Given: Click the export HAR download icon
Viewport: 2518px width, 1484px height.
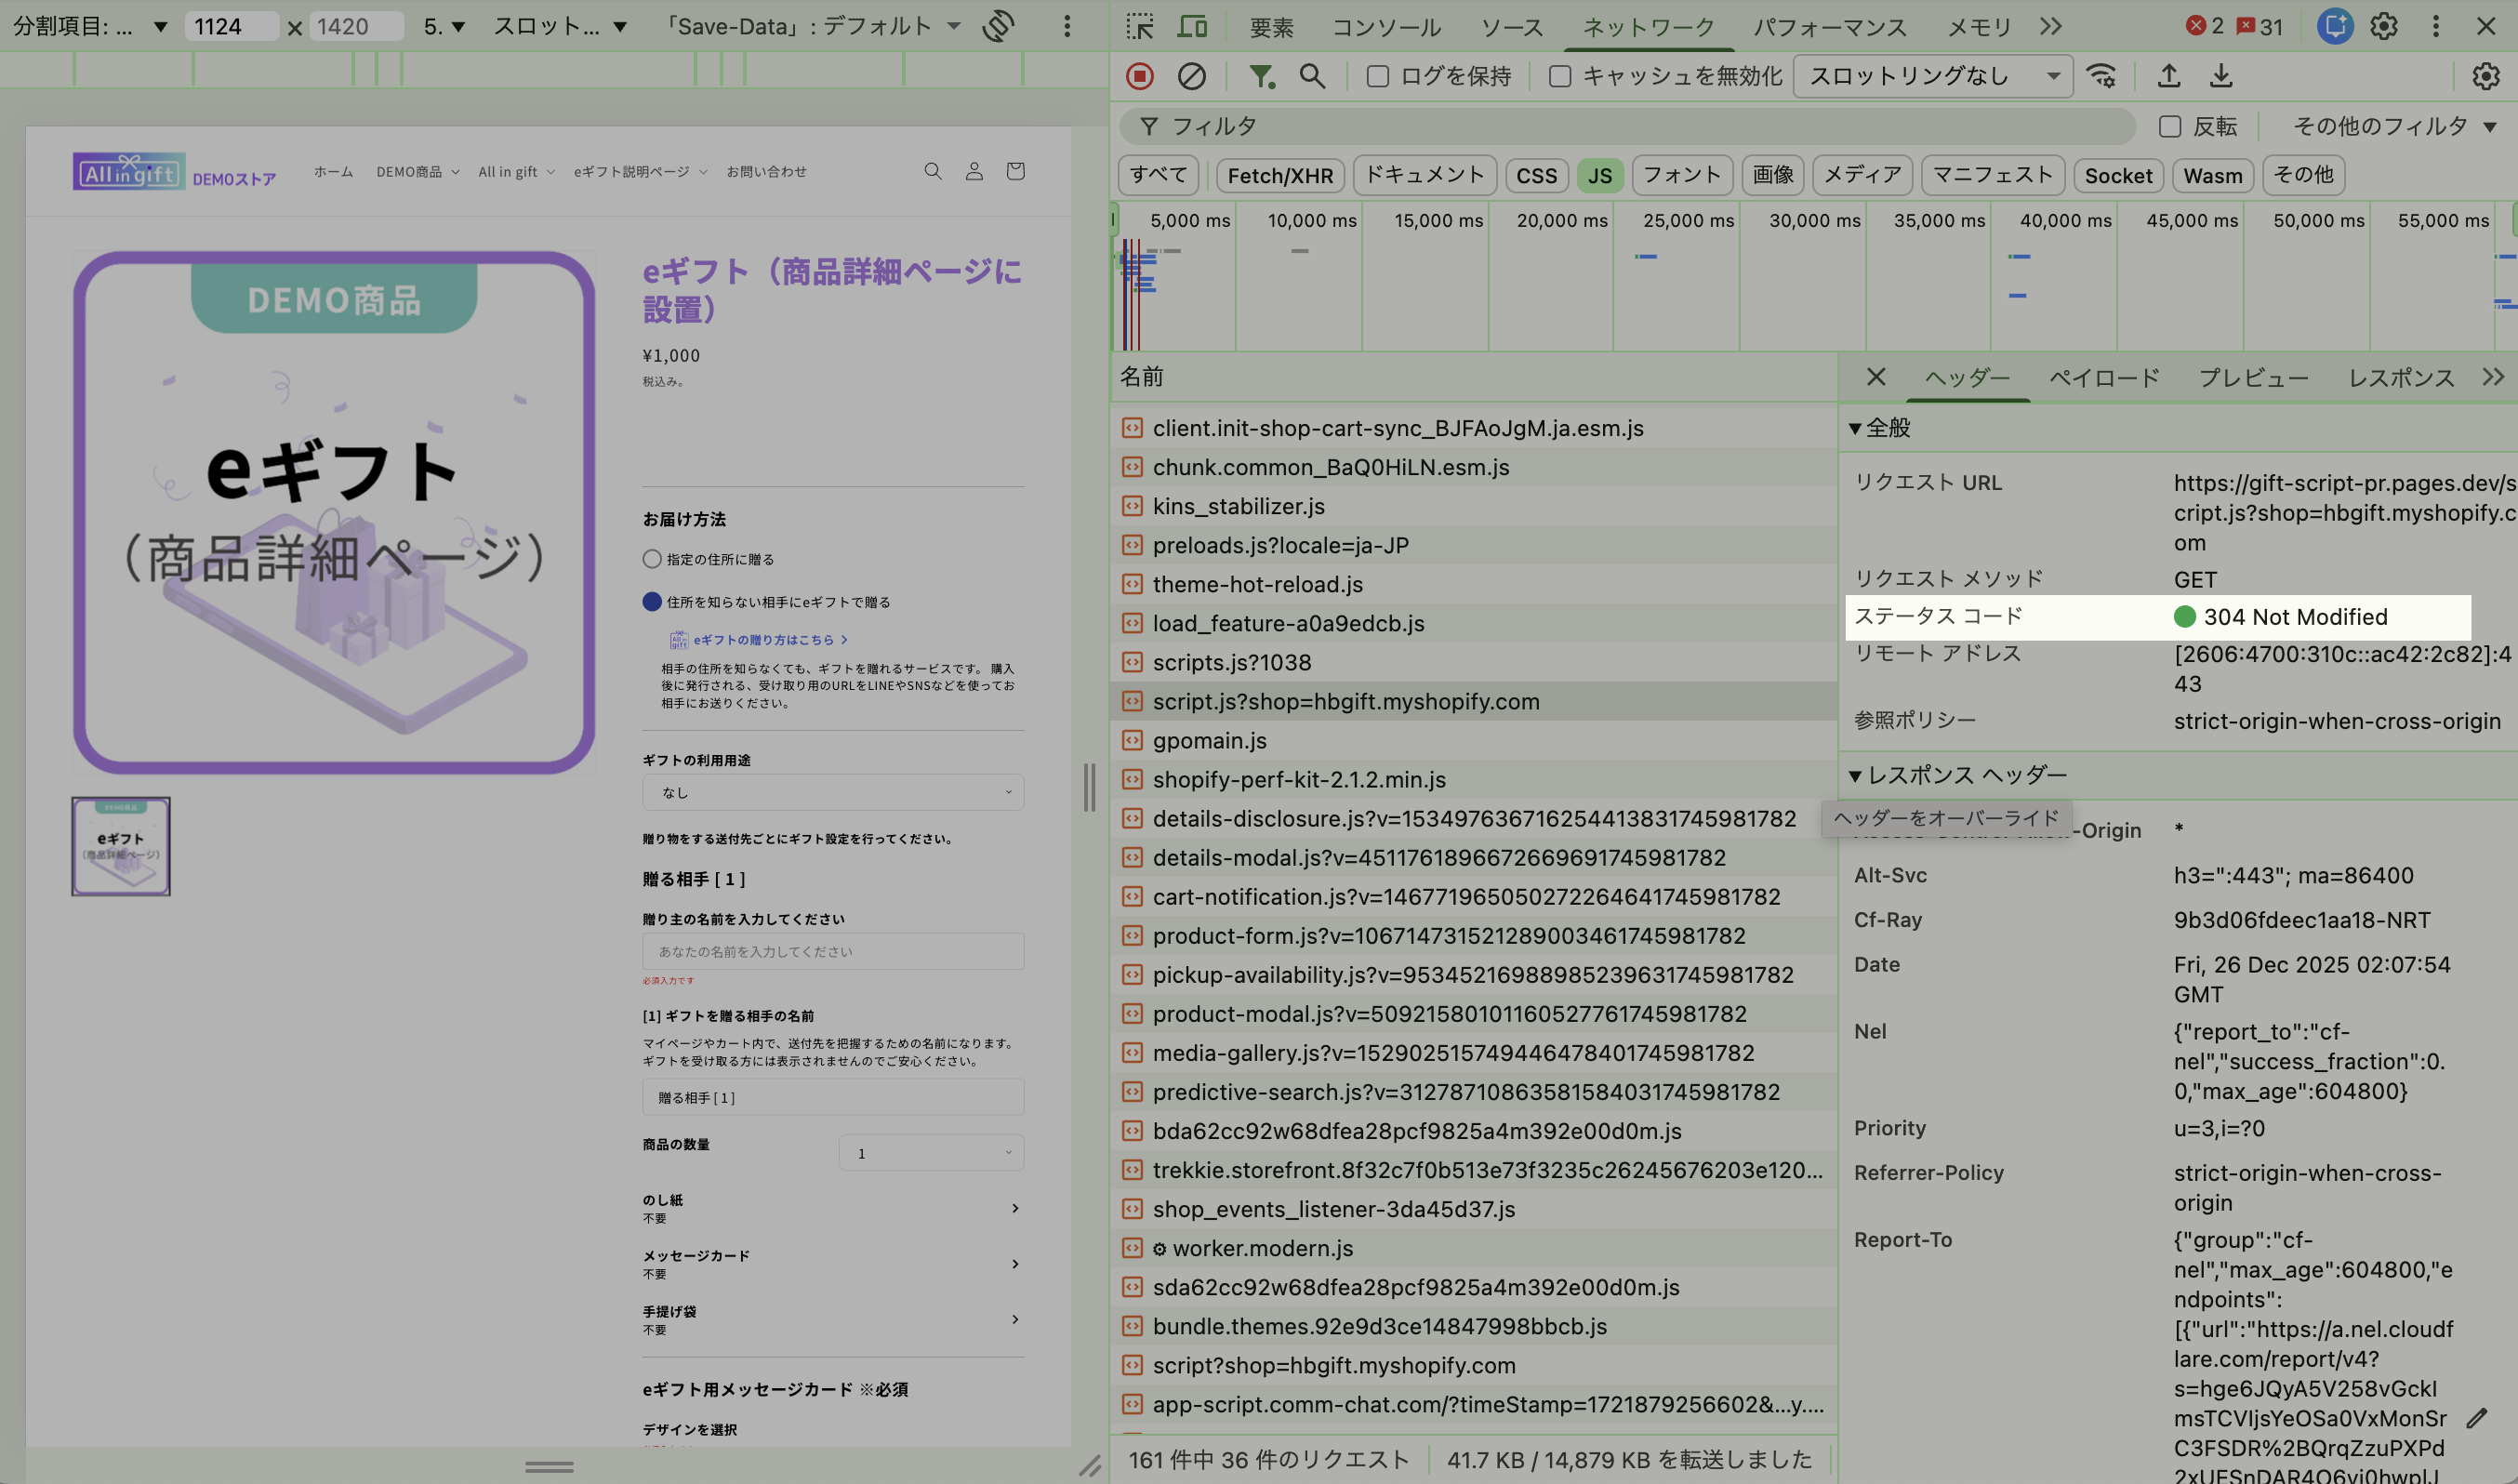Looking at the screenshot, I should pyautogui.click(x=2221, y=76).
